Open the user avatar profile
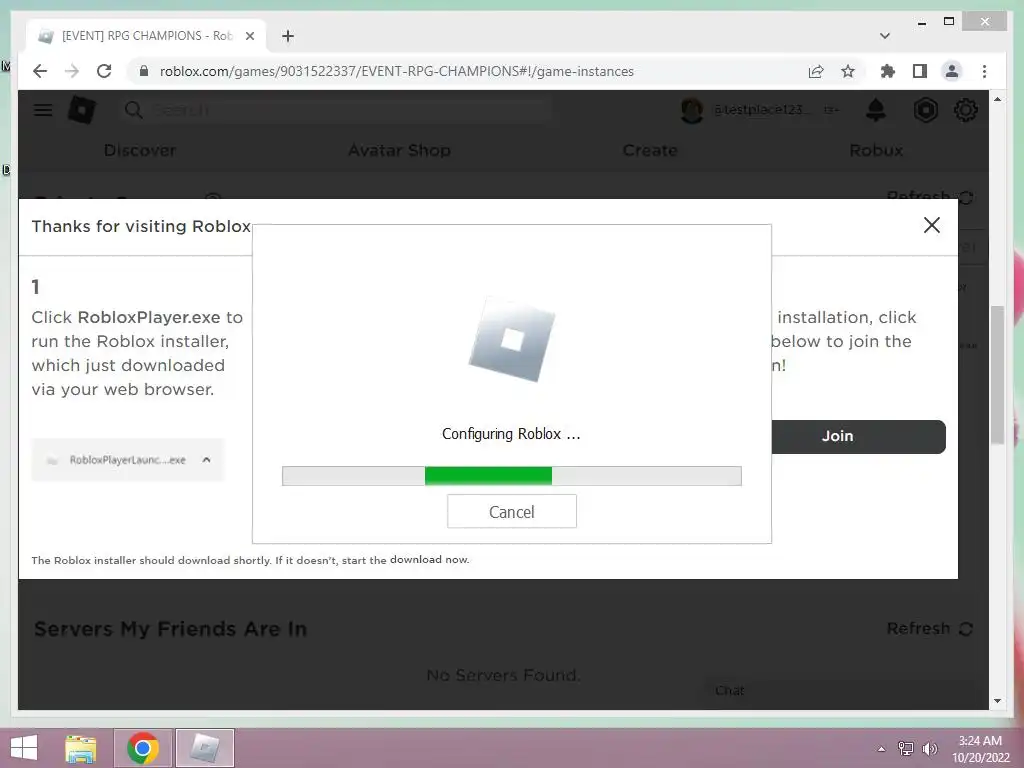Image resolution: width=1024 pixels, height=768 pixels. (x=692, y=110)
